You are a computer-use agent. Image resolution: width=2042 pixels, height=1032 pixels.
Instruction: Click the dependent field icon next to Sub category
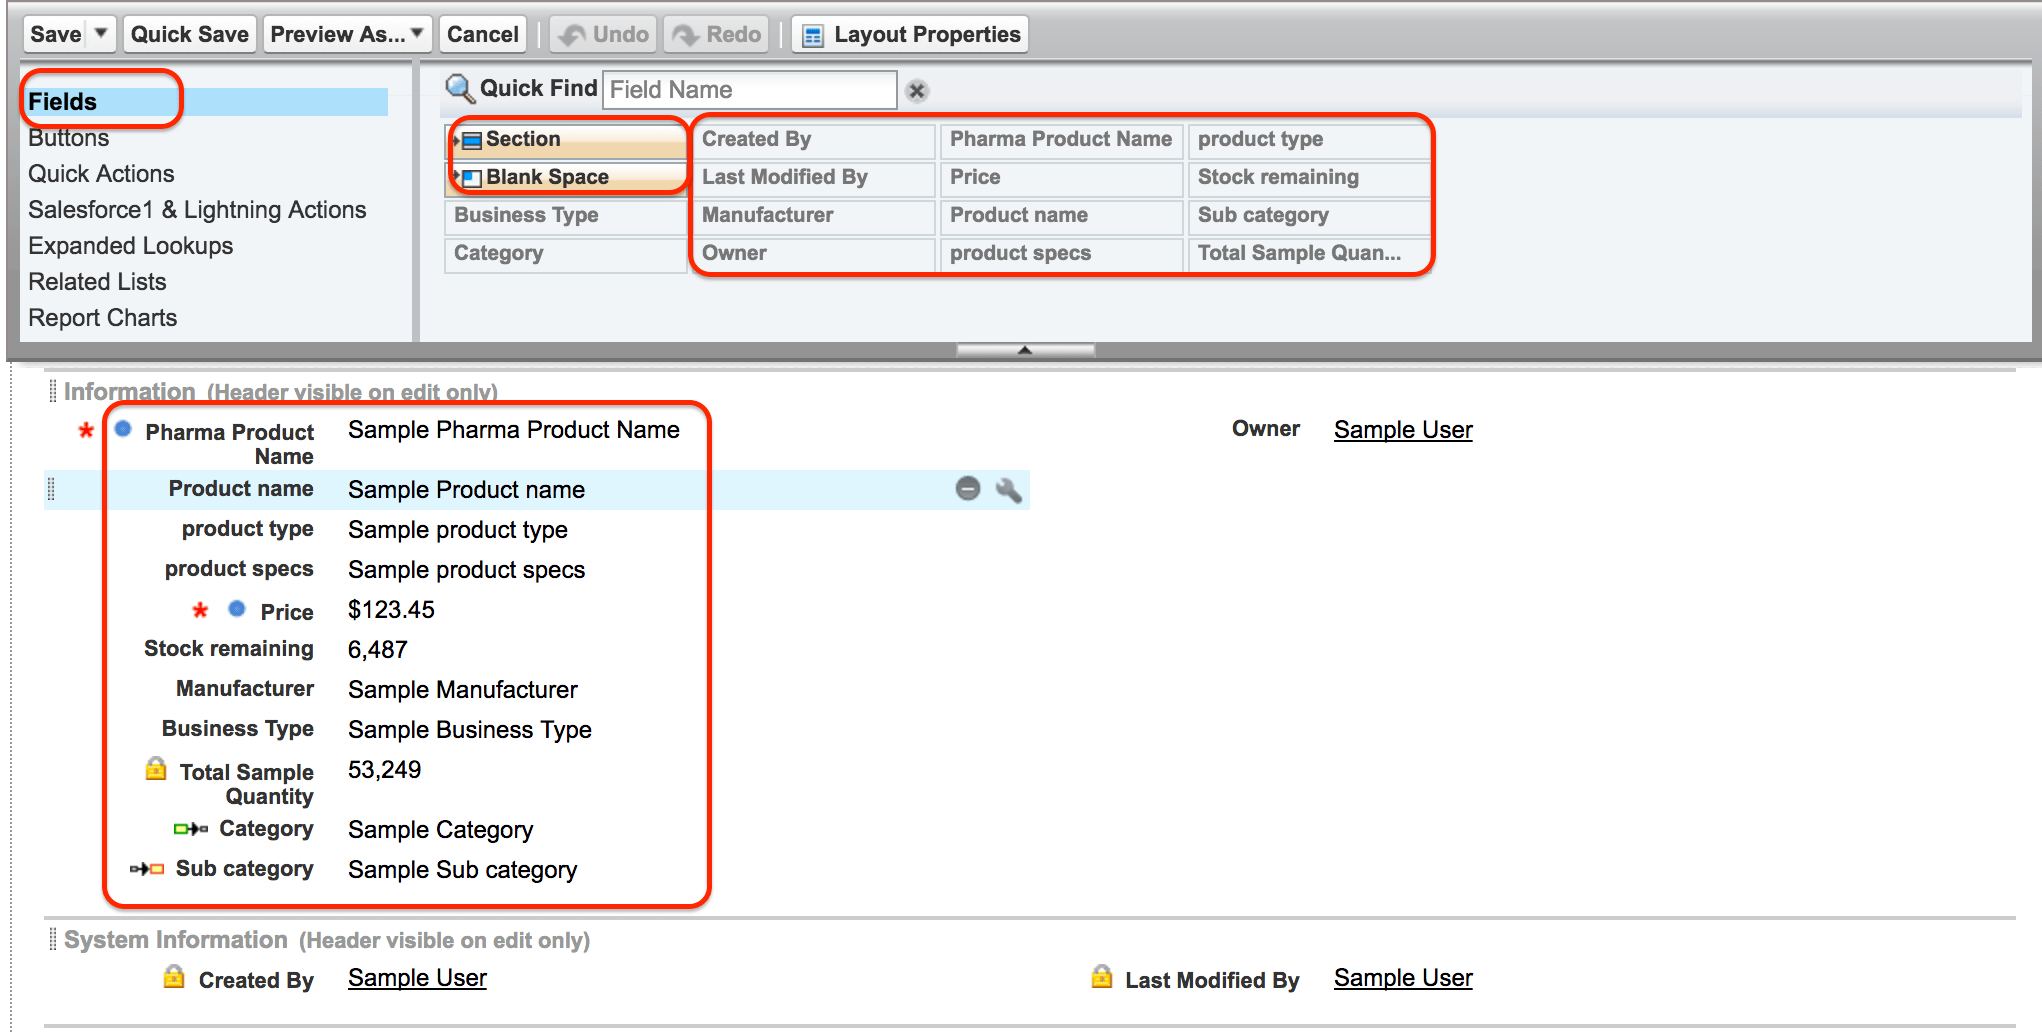[147, 869]
